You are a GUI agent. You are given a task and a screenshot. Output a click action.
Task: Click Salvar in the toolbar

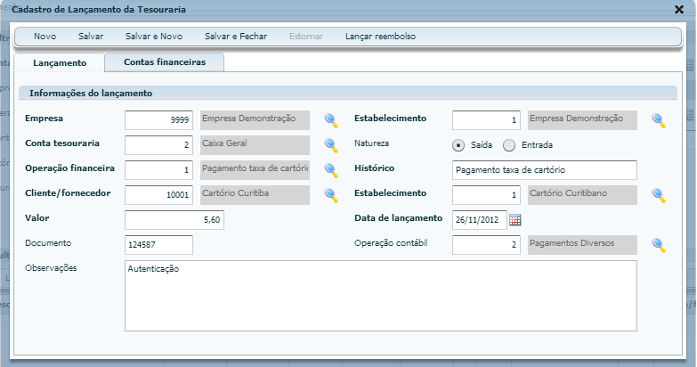tap(91, 36)
